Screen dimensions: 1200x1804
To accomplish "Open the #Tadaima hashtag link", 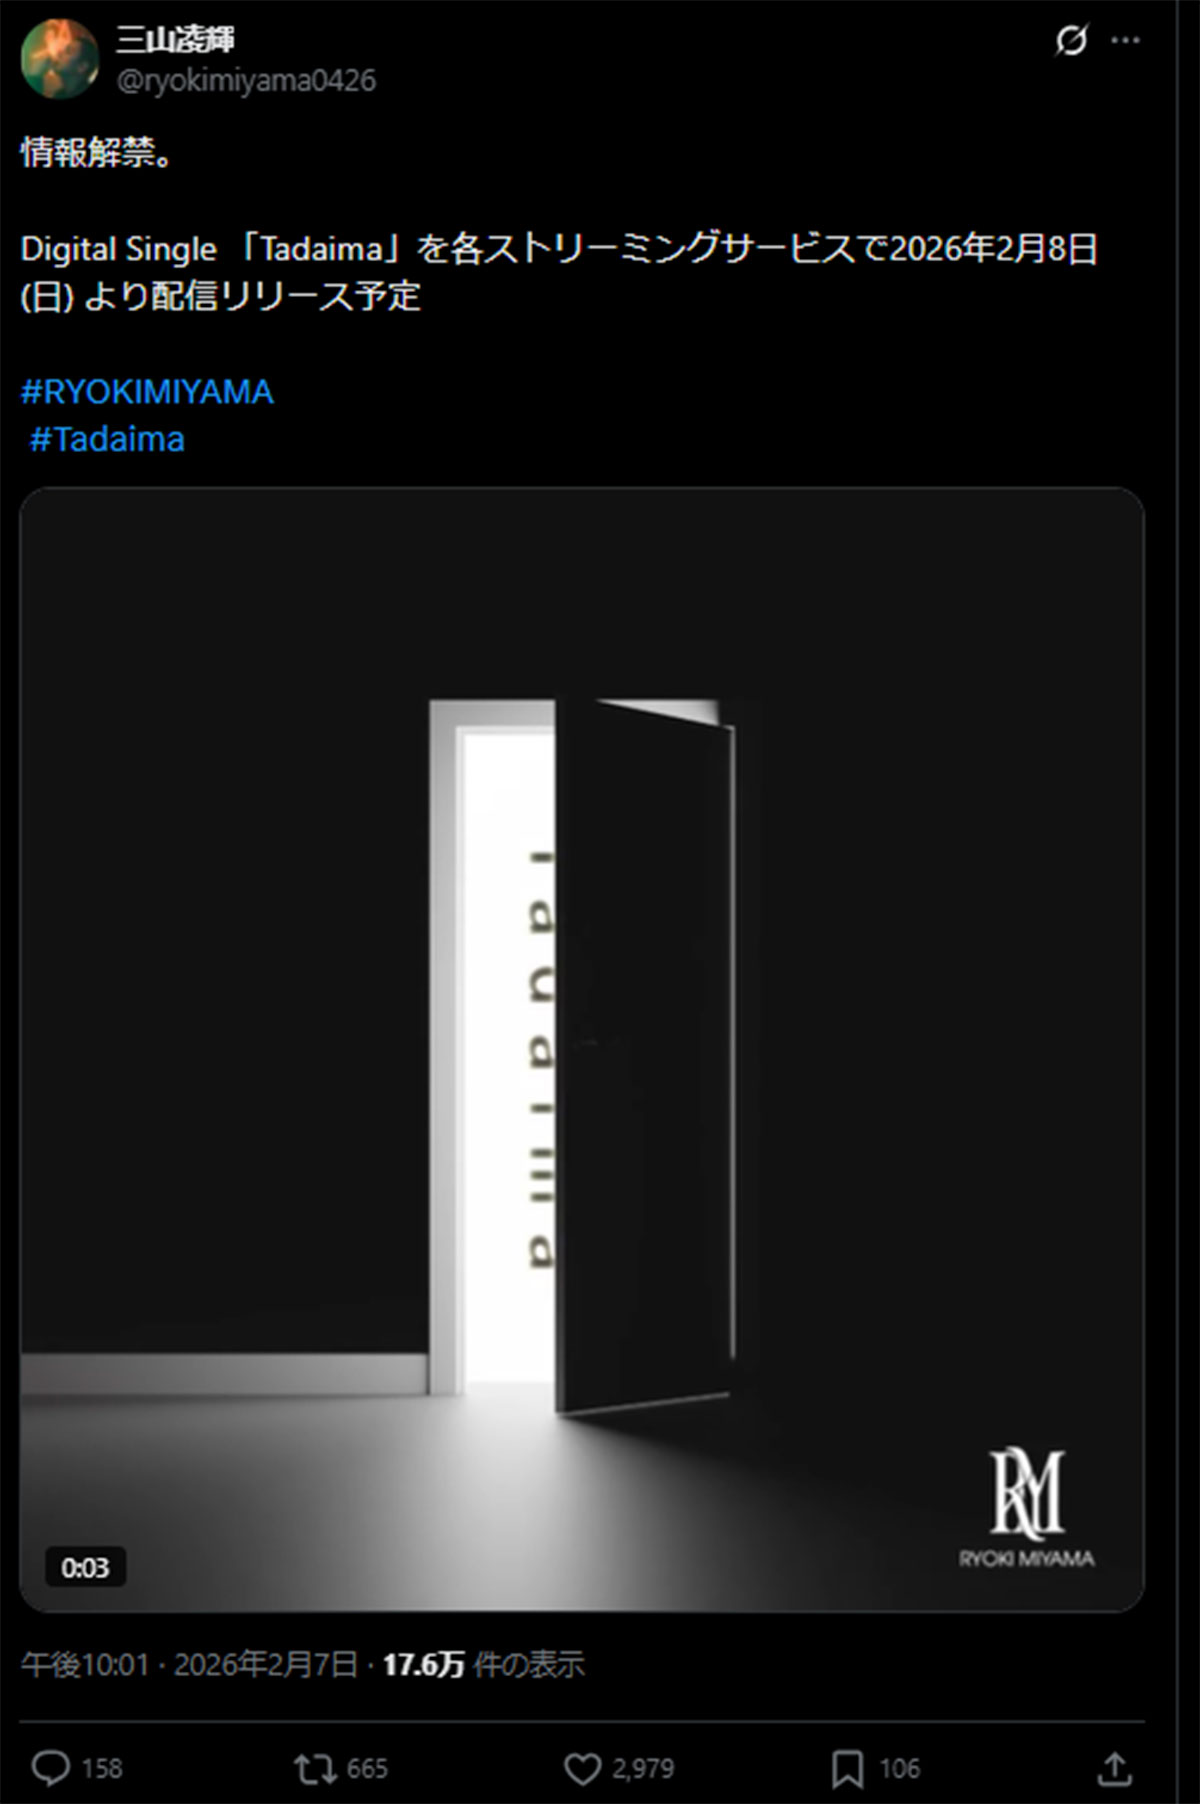I will pos(107,439).
